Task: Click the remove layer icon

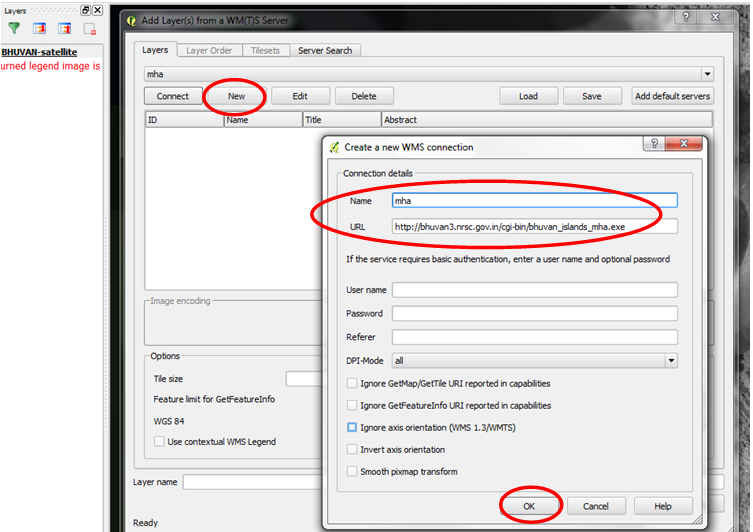Action: pos(90,29)
